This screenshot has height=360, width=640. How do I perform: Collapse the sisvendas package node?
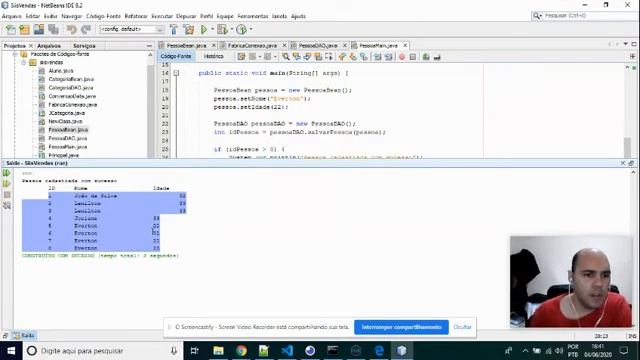[x=24, y=62]
